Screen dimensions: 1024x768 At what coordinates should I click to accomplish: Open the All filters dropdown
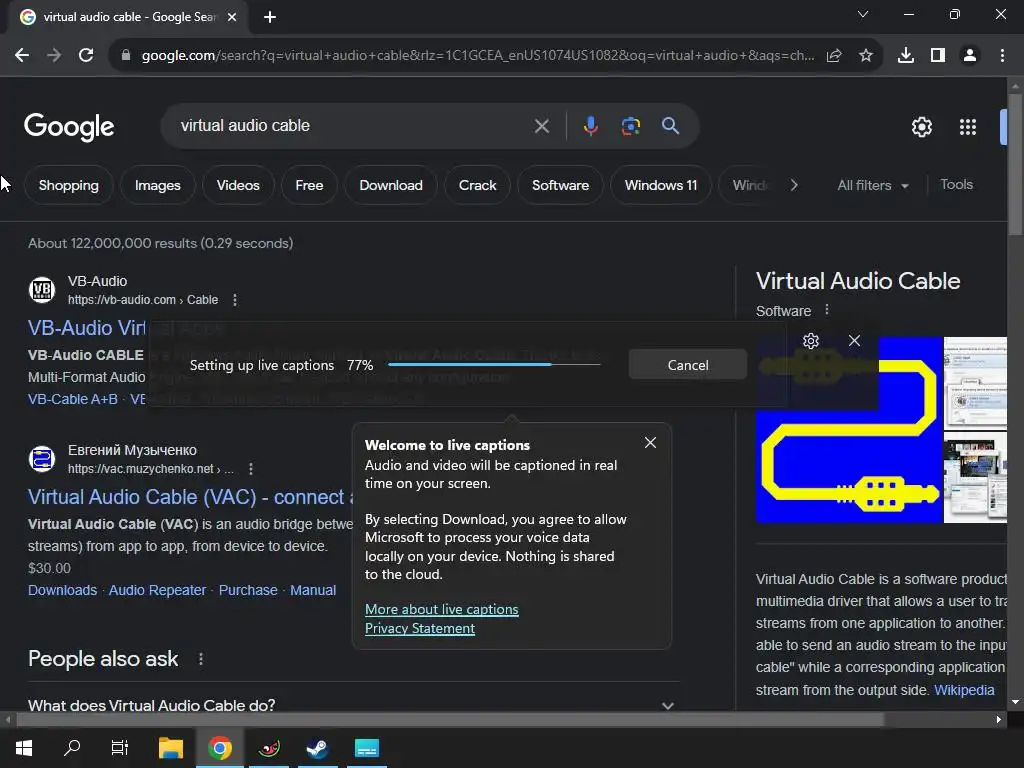click(872, 185)
